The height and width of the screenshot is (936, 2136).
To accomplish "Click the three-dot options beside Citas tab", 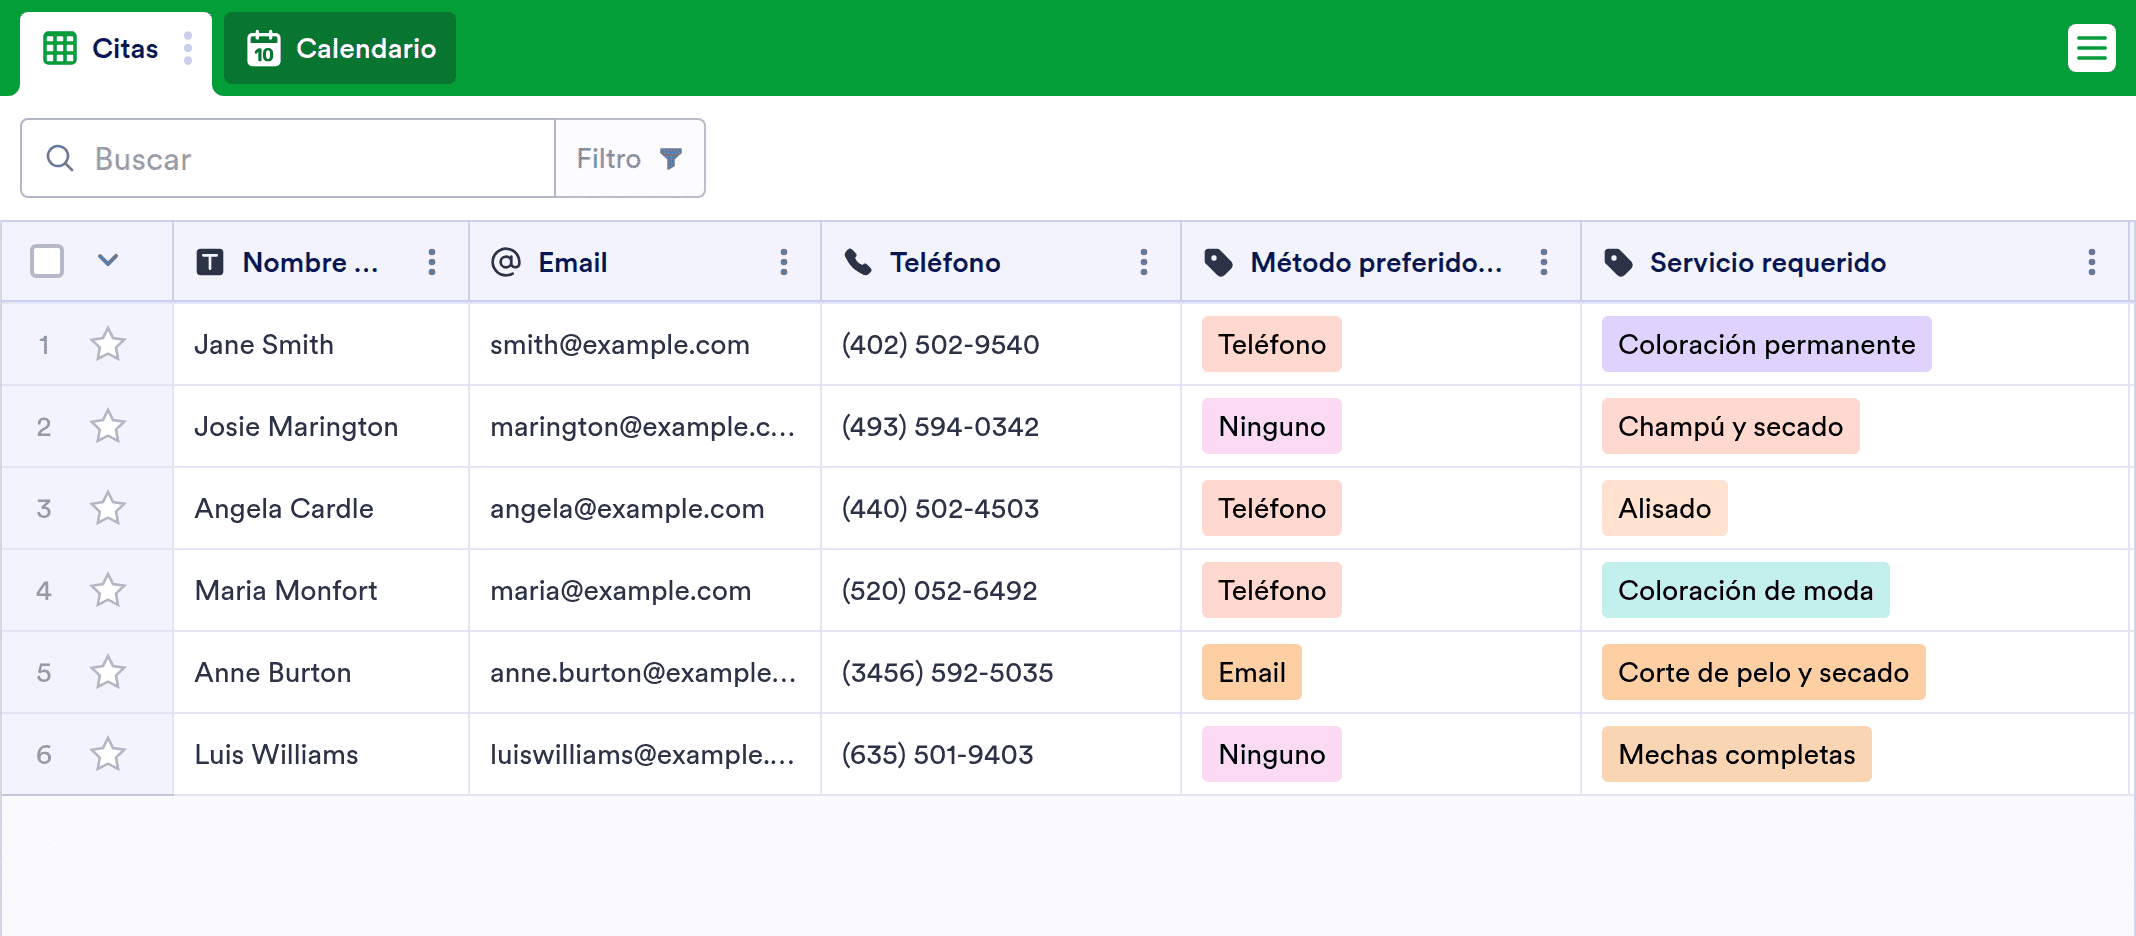I will tap(188, 48).
